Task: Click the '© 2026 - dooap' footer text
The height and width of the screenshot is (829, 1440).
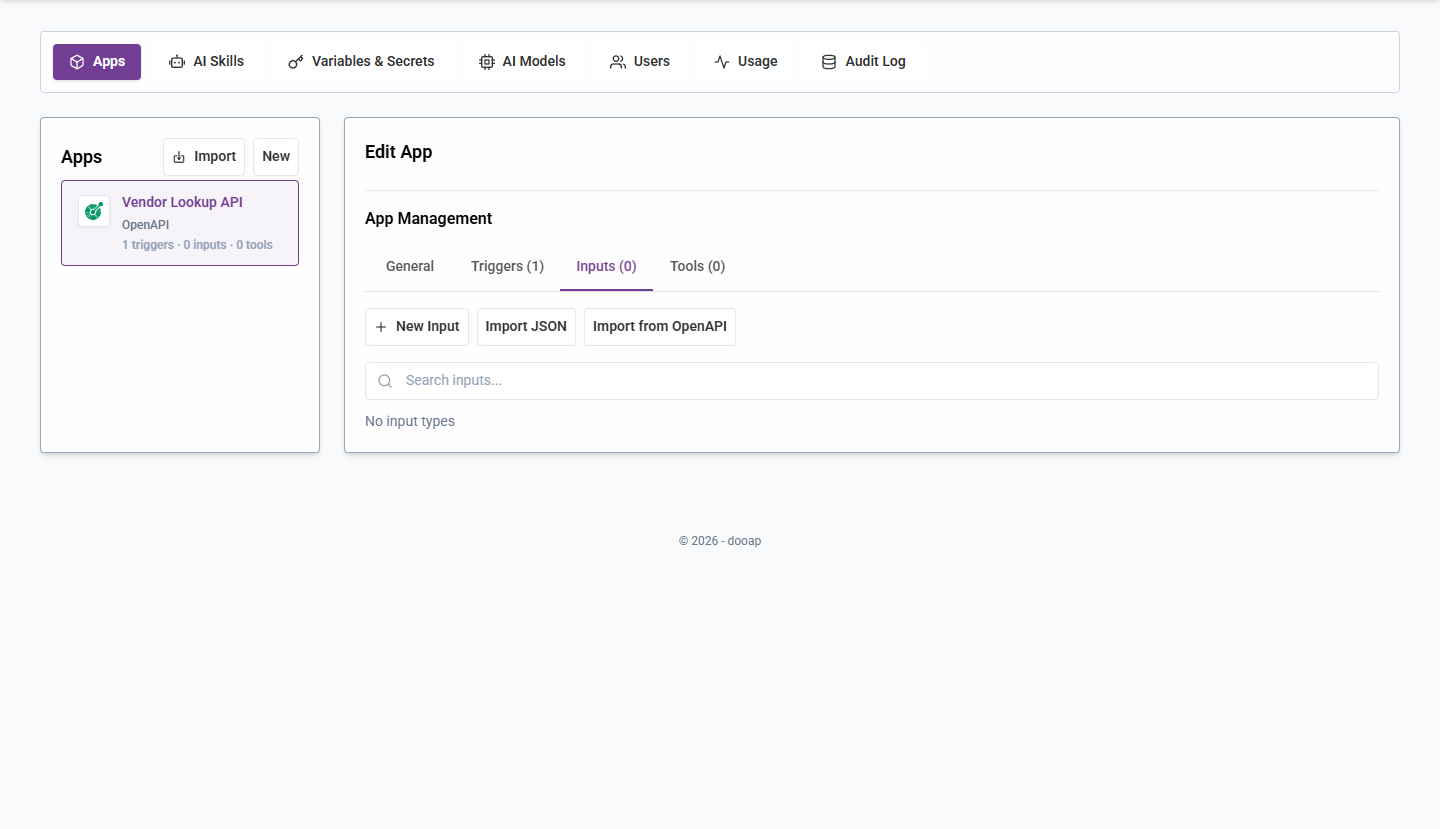Action: [720, 541]
